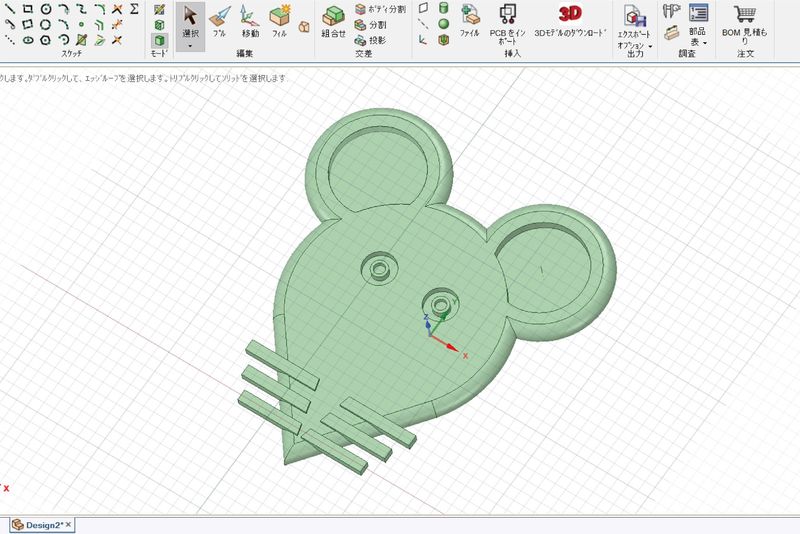The image size is (800, 534).
Task: Click the Shell tool icon
Action: pyautogui.click(x=444, y=40)
